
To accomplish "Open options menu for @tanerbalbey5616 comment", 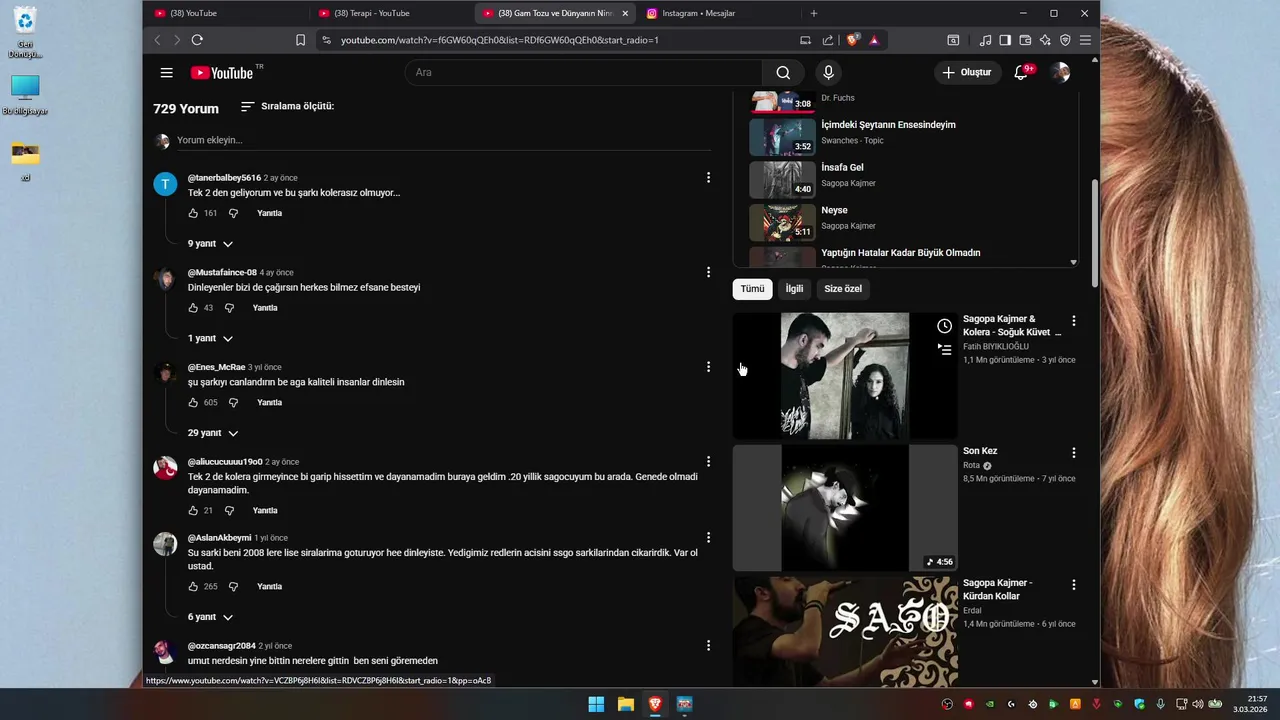I will (x=708, y=177).
